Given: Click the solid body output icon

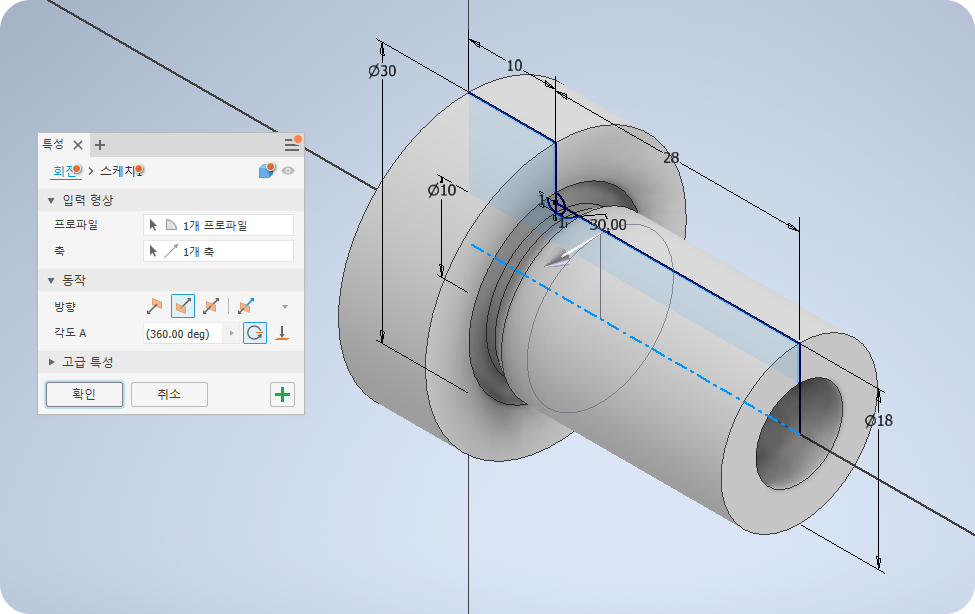Looking at the screenshot, I should point(266,170).
